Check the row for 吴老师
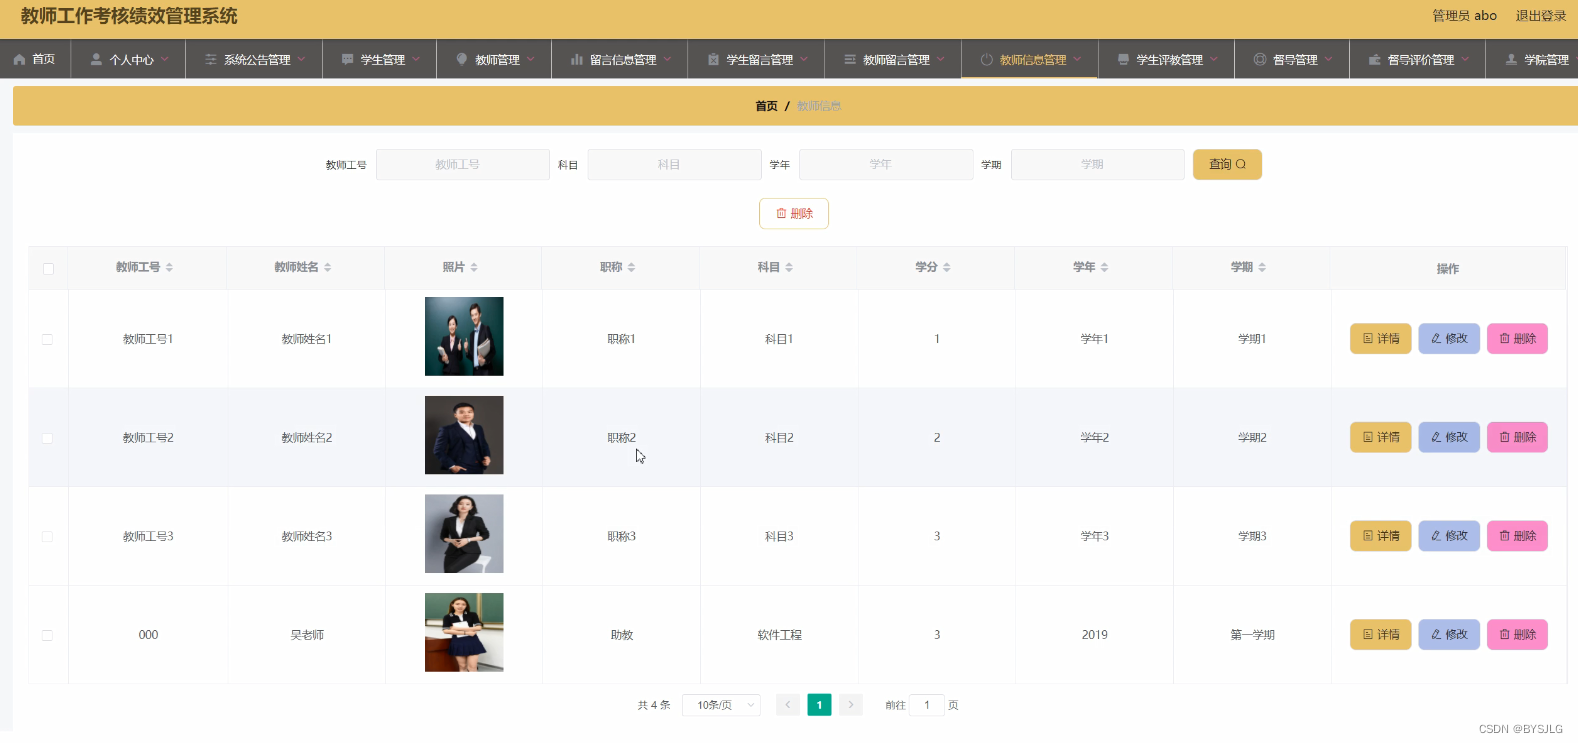Image resolution: width=1578 pixels, height=743 pixels. click(47, 635)
